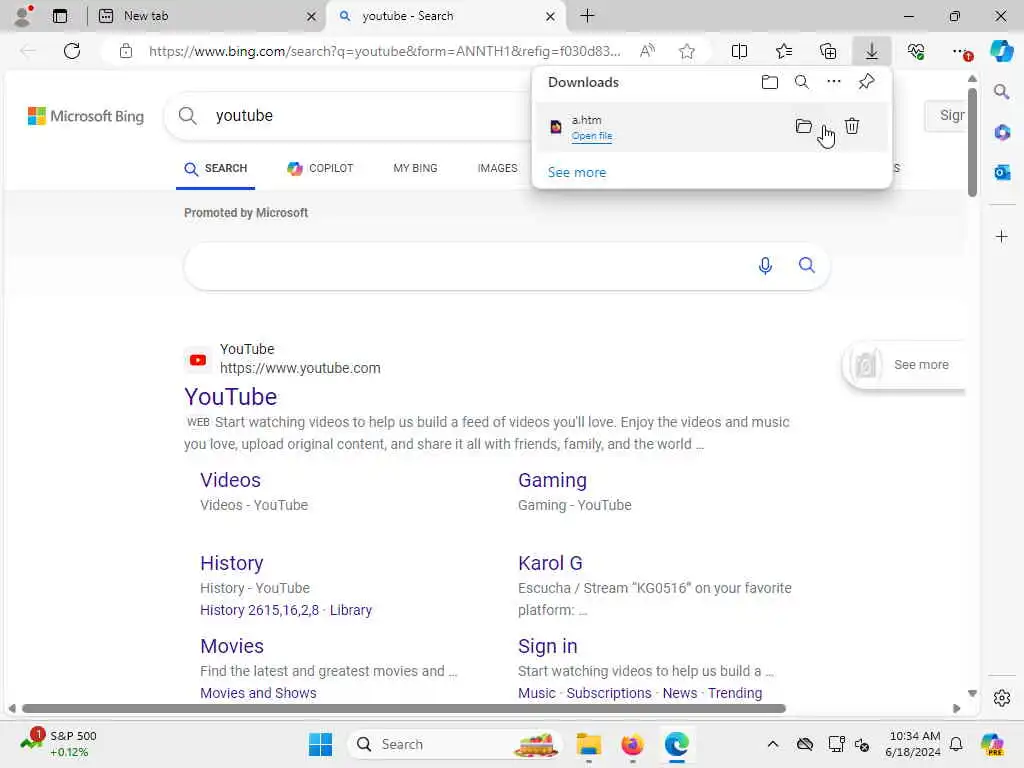Open the Microsoft 365 sidebar icon

click(1002, 133)
